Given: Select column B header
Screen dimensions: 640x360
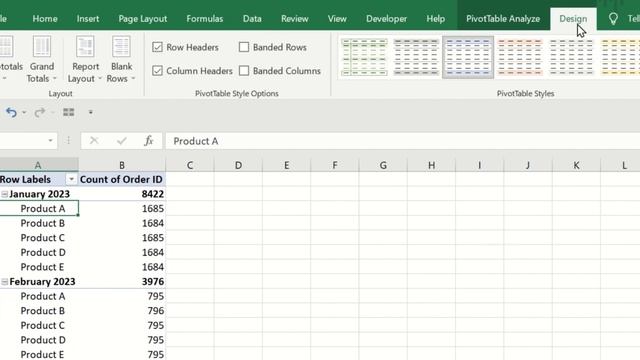Looking at the screenshot, I should [x=122, y=165].
